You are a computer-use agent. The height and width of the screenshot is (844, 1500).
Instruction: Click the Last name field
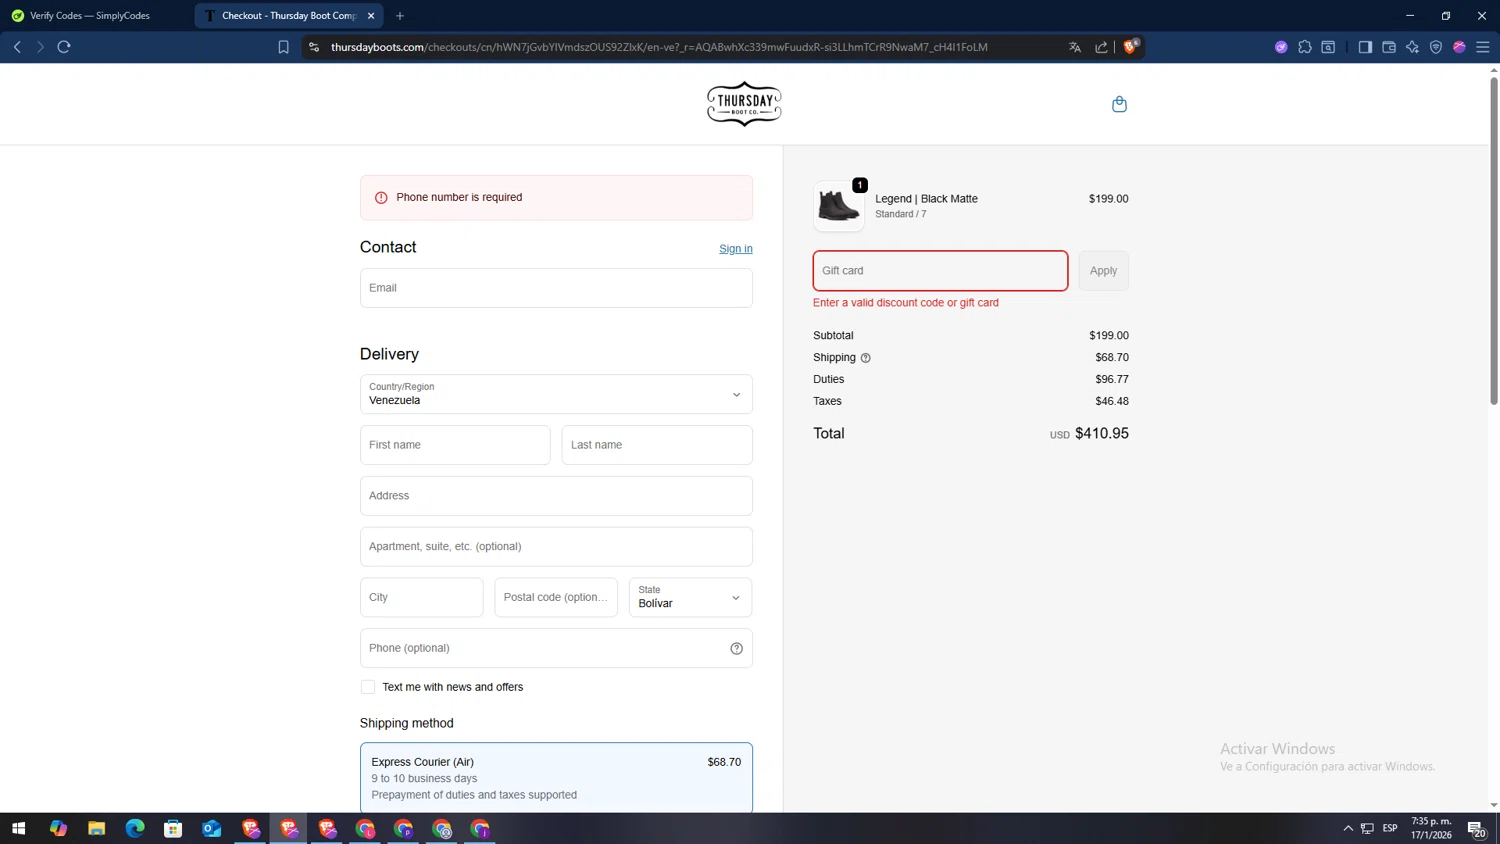pyautogui.click(x=657, y=445)
